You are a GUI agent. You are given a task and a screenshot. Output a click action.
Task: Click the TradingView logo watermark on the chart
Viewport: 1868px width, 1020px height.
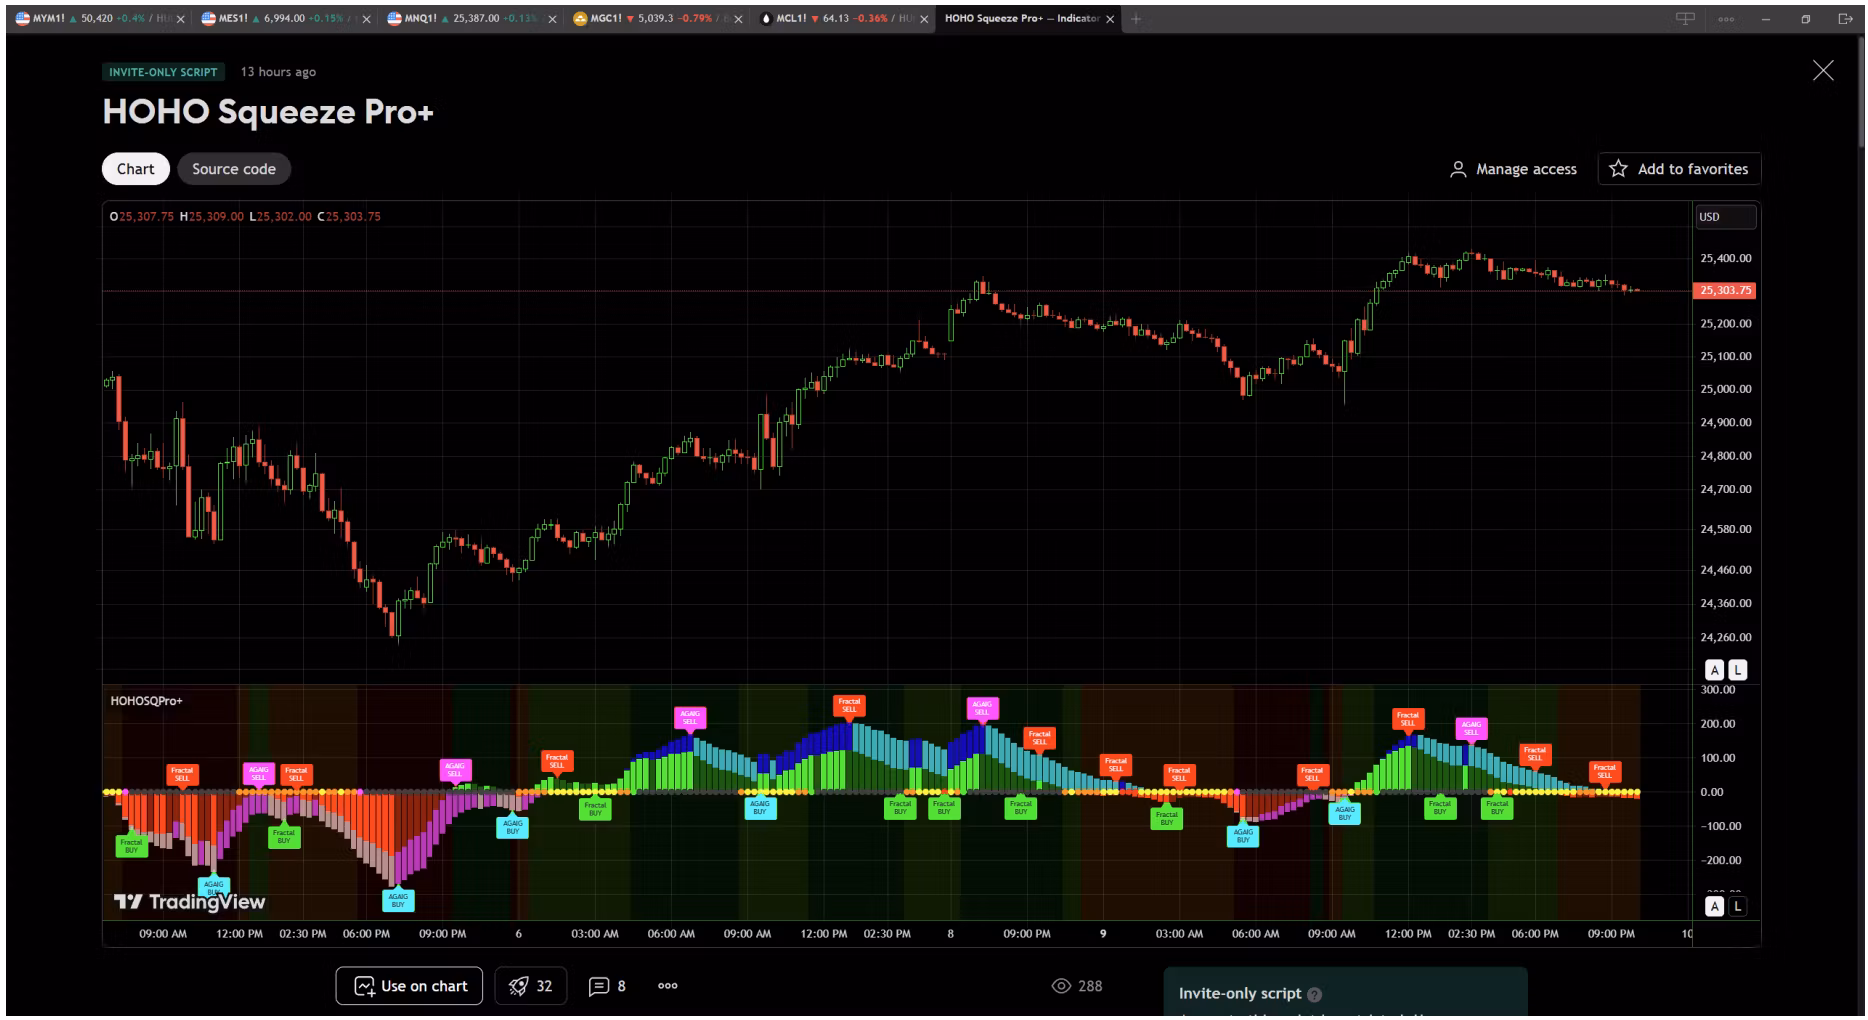coord(190,902)
